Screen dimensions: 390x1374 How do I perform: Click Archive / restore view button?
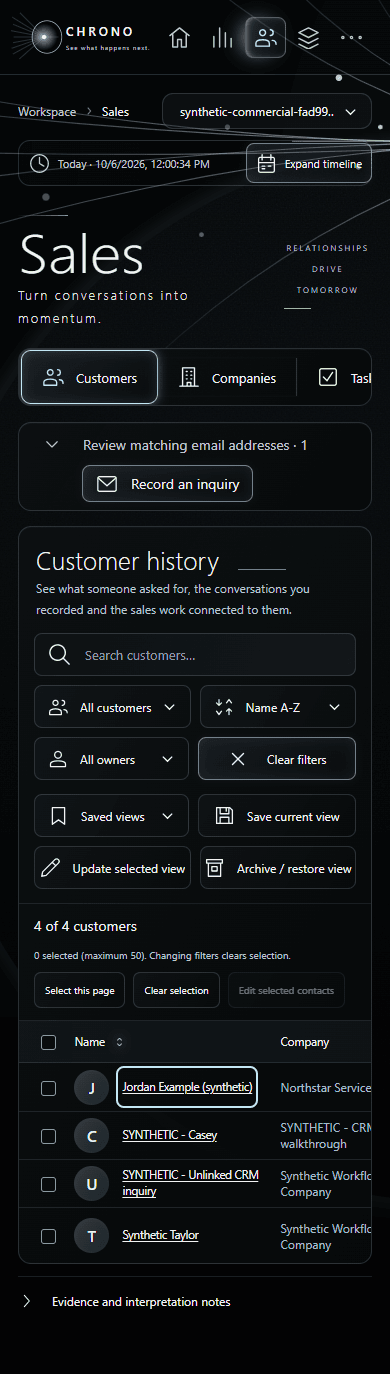[278, 868]
